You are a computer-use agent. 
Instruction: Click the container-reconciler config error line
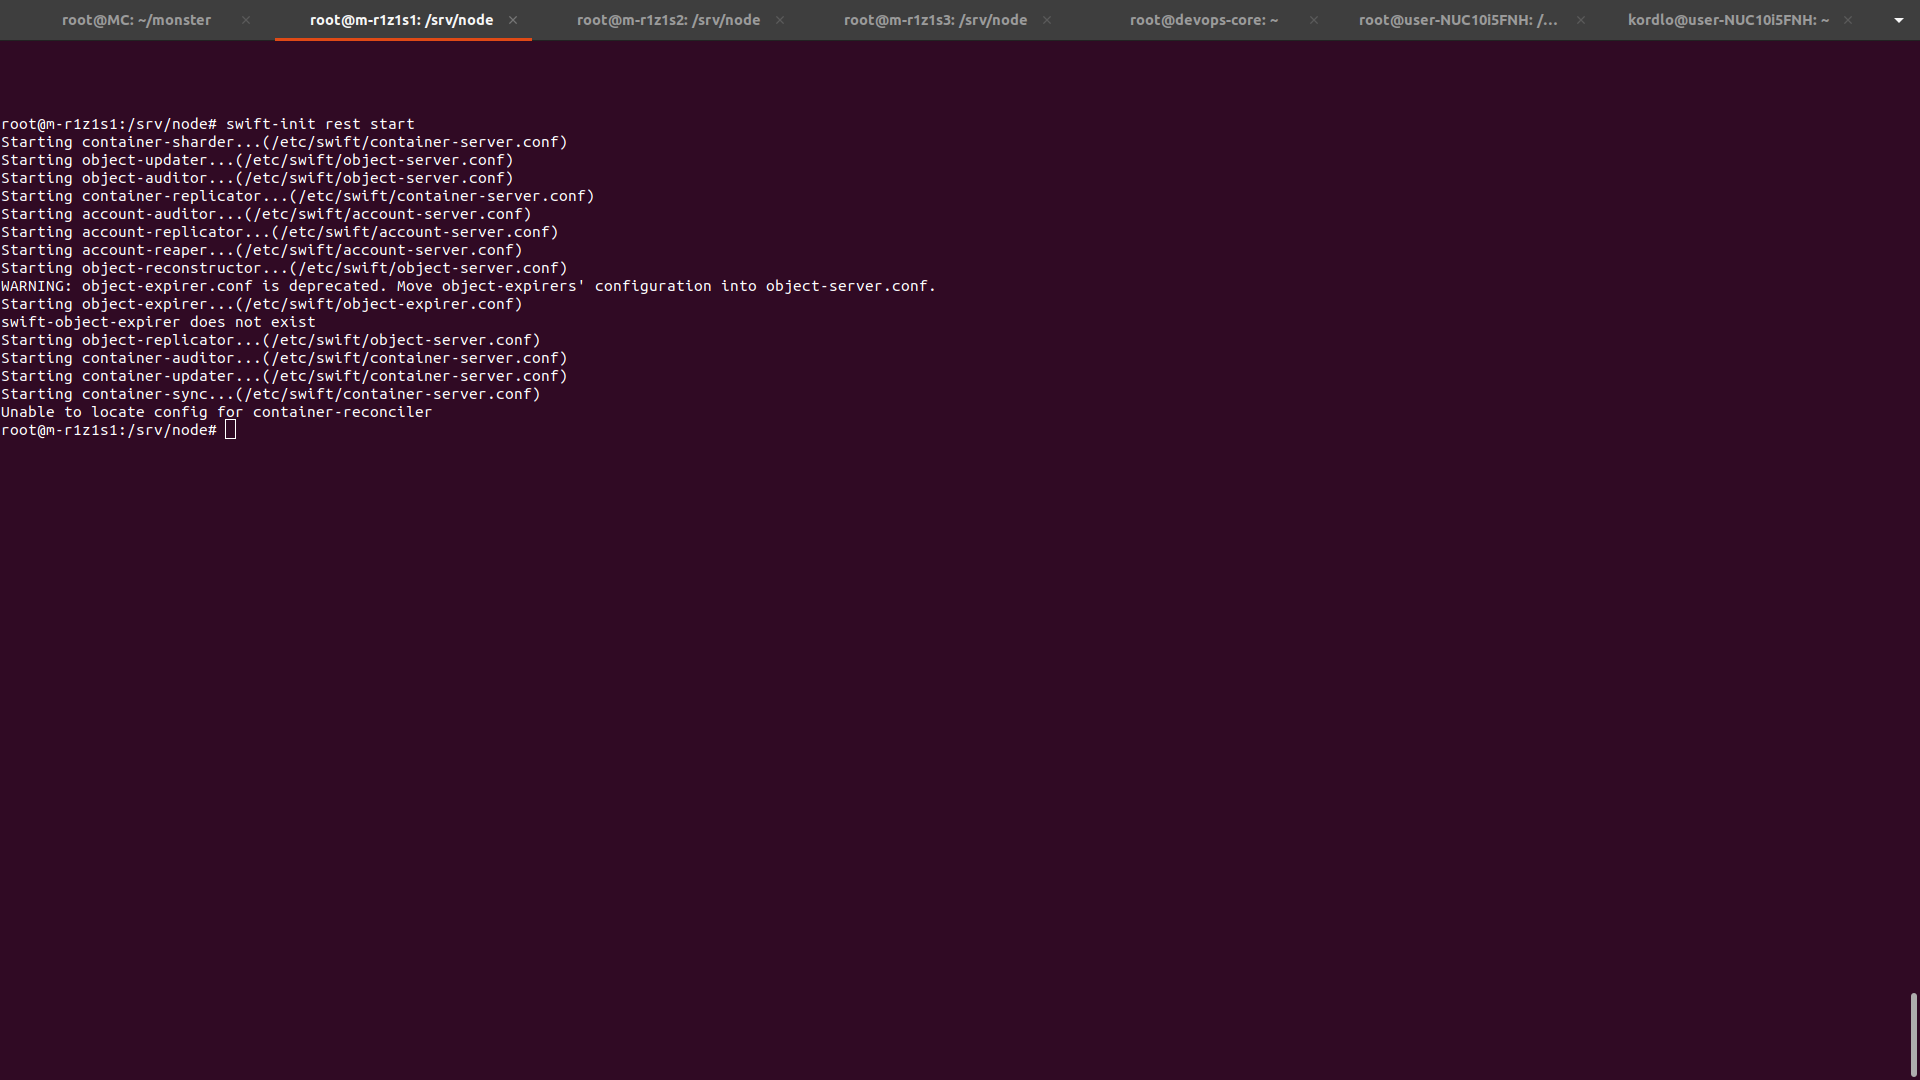point(216,412)
